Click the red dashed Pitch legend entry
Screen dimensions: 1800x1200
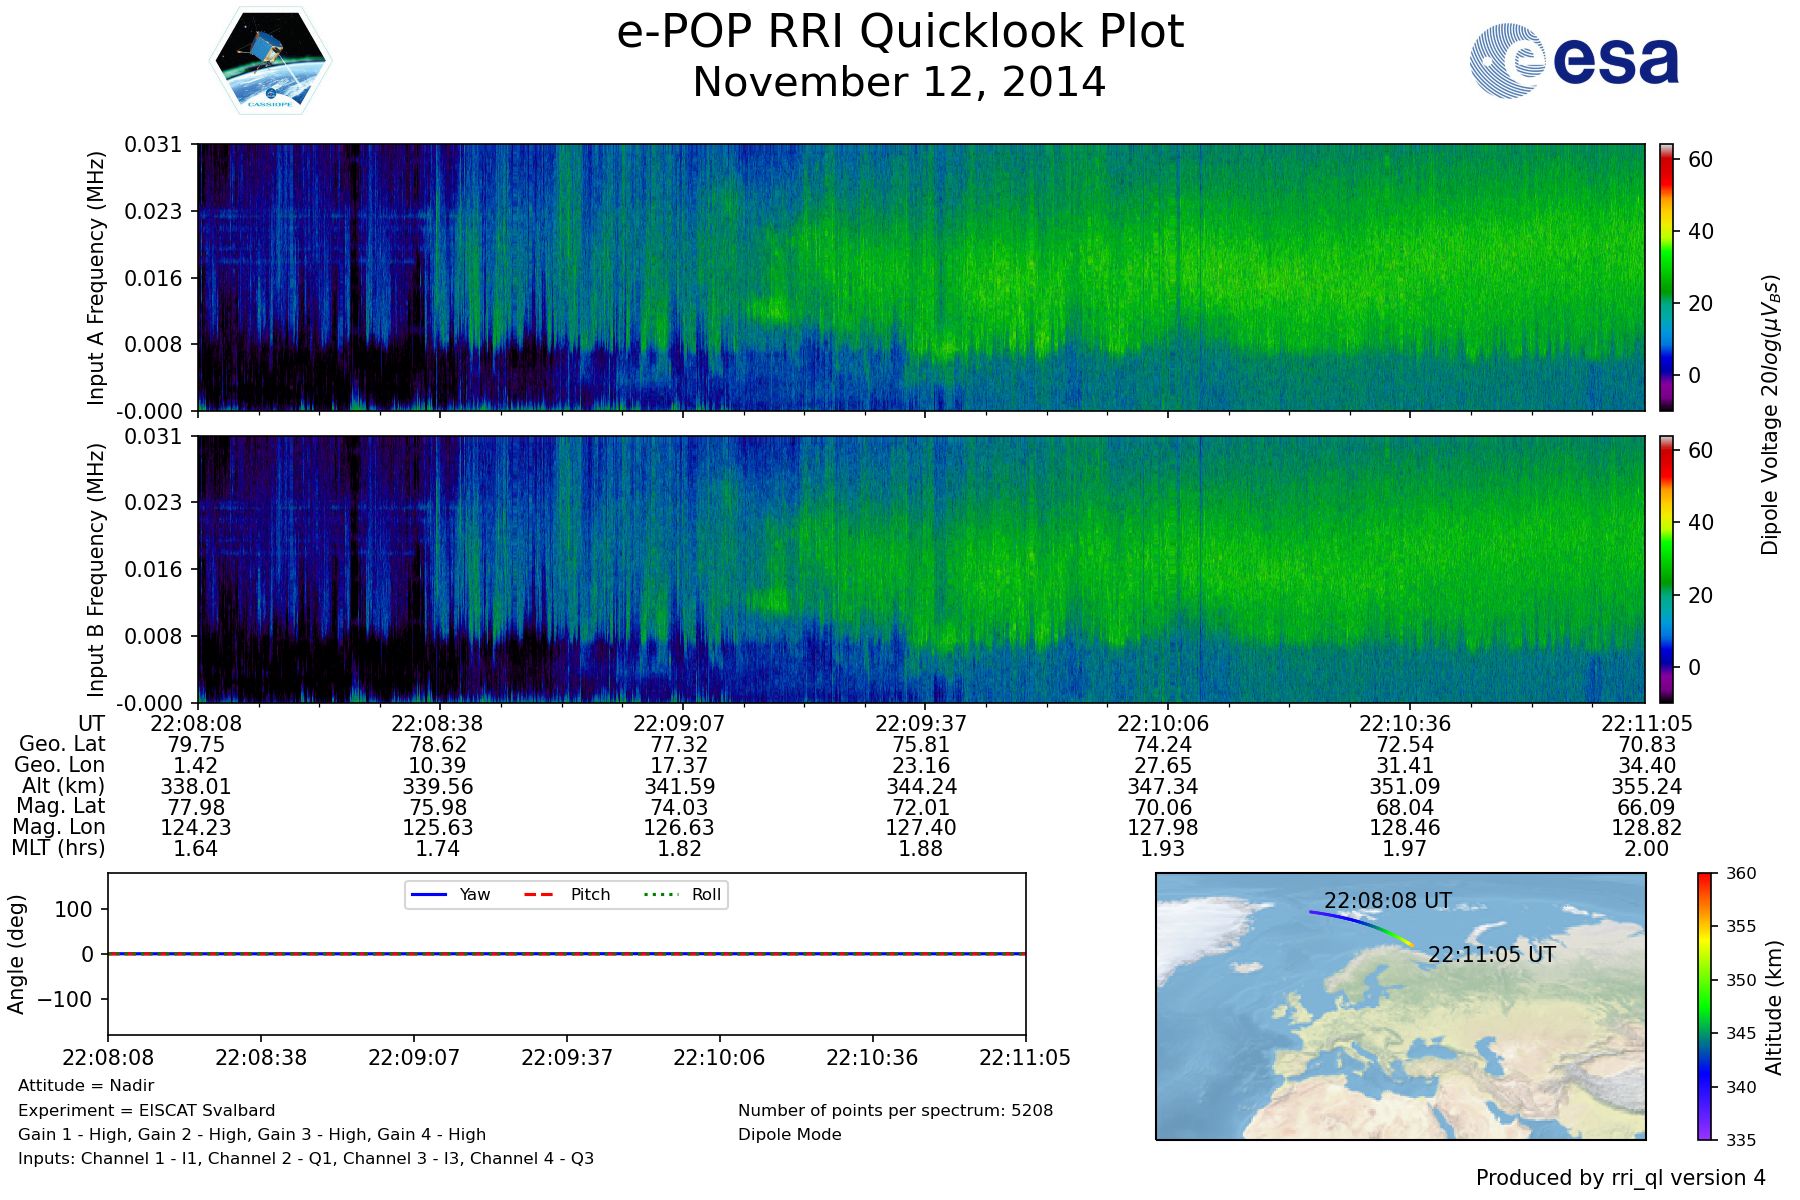pos(567,894)
